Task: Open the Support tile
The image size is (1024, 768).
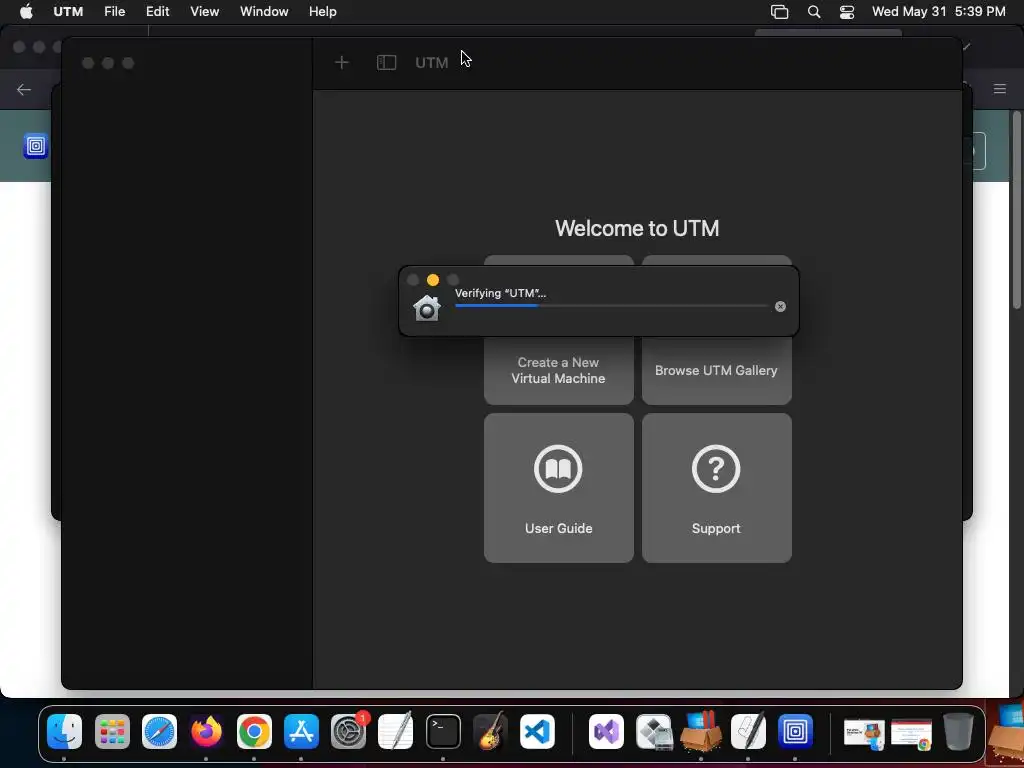Action: [x=716, y=488]
